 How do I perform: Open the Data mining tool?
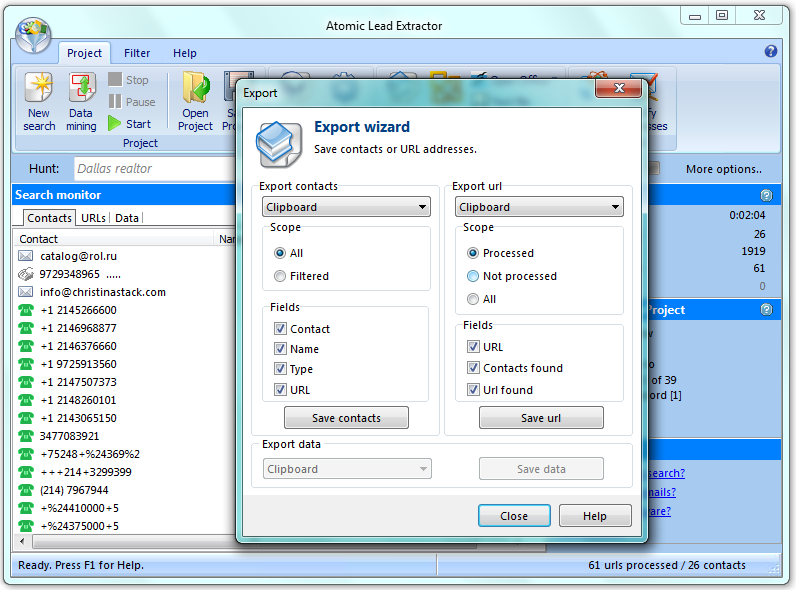coord(81,90)
